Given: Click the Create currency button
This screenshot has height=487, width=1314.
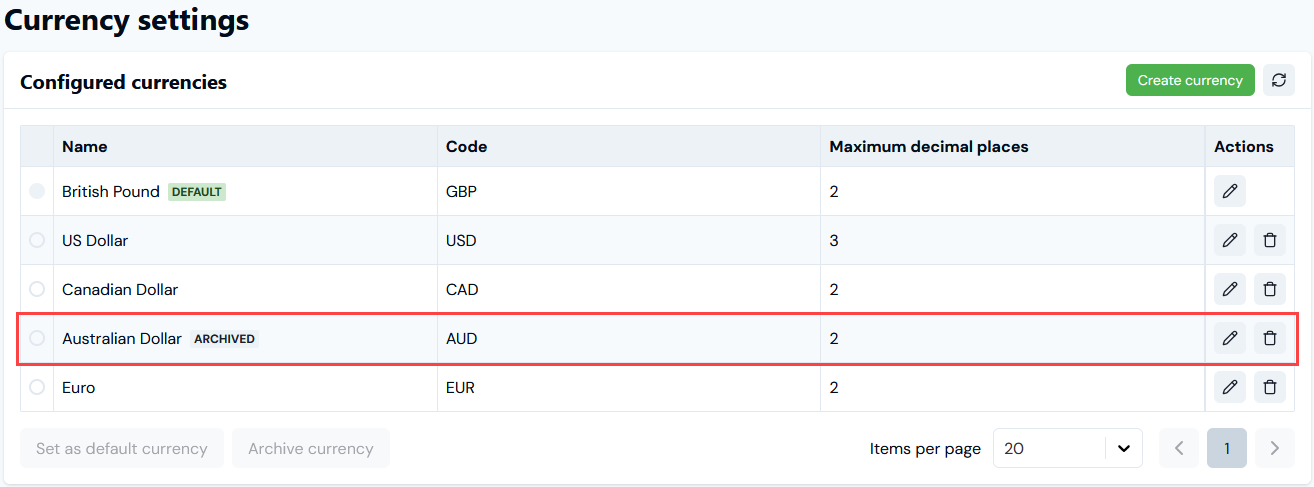Looking at the screenshot, I should 1190,80.
